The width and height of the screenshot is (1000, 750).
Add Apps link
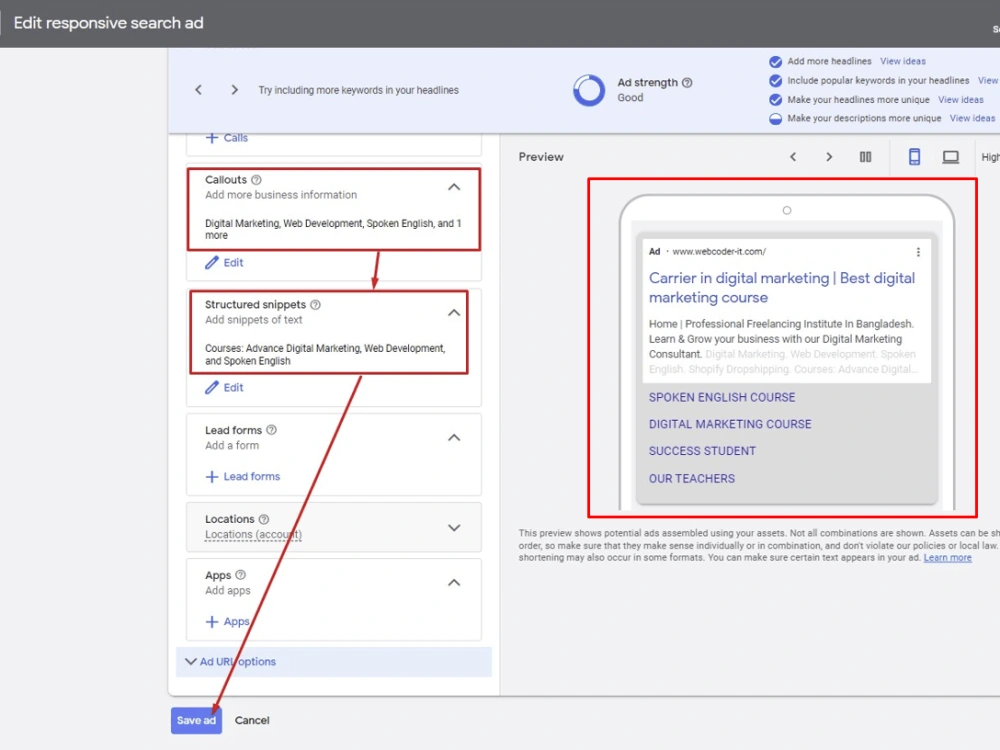[x=236, y=622]
